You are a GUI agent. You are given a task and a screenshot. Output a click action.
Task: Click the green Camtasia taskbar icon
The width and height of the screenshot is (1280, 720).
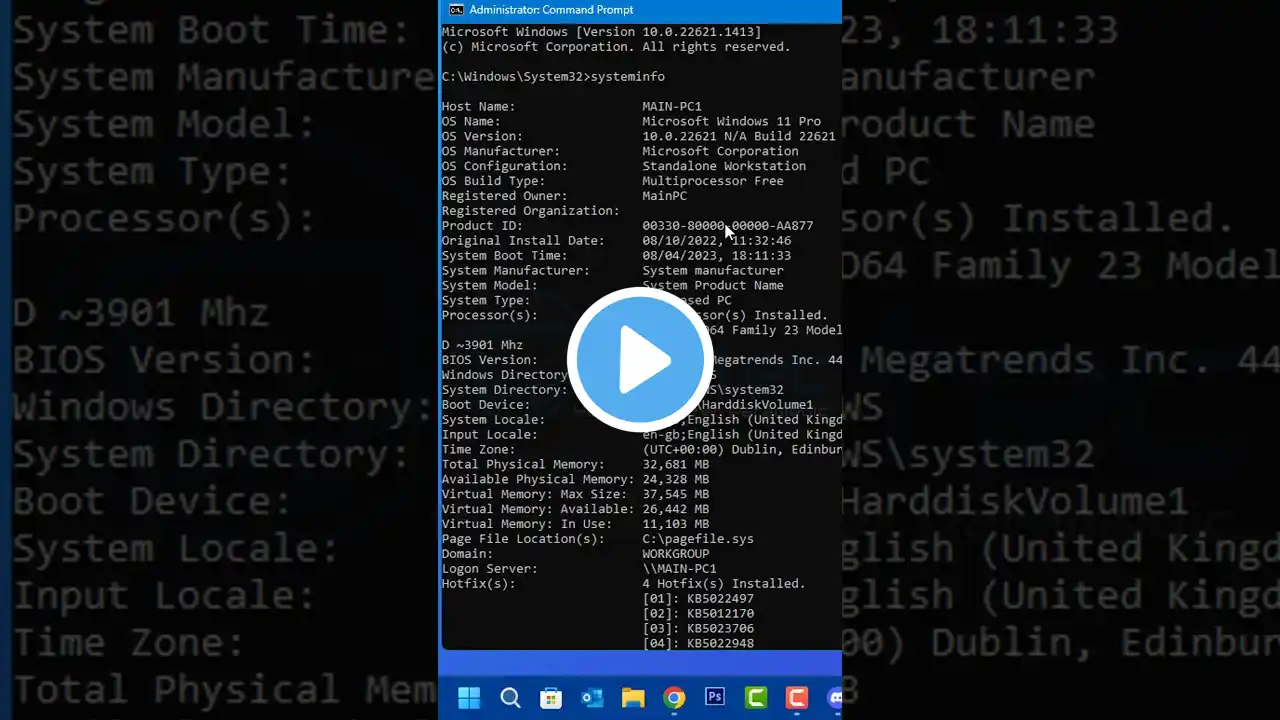click(x=756, y=697)
